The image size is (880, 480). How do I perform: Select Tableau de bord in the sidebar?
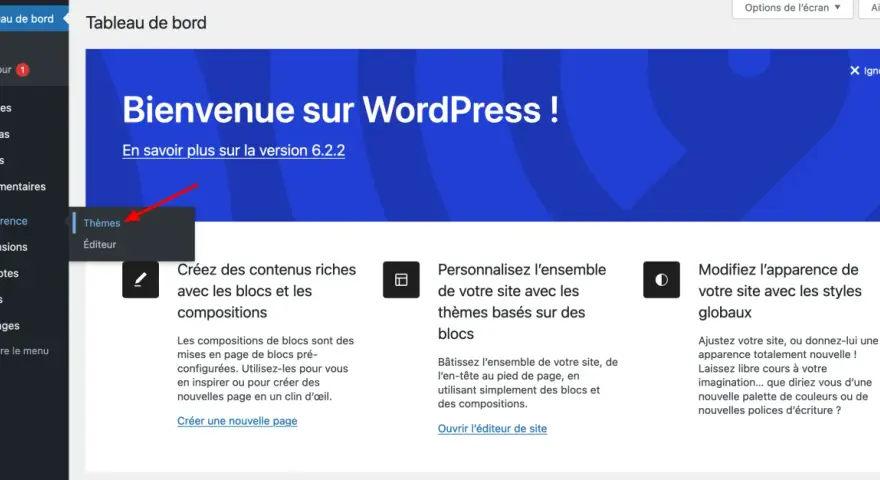coord(33,19)
